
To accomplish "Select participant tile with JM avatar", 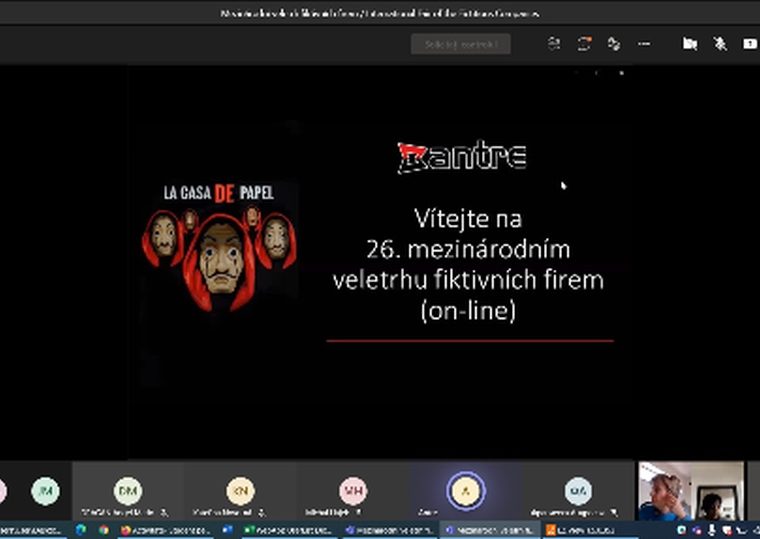I will [45, 491].
